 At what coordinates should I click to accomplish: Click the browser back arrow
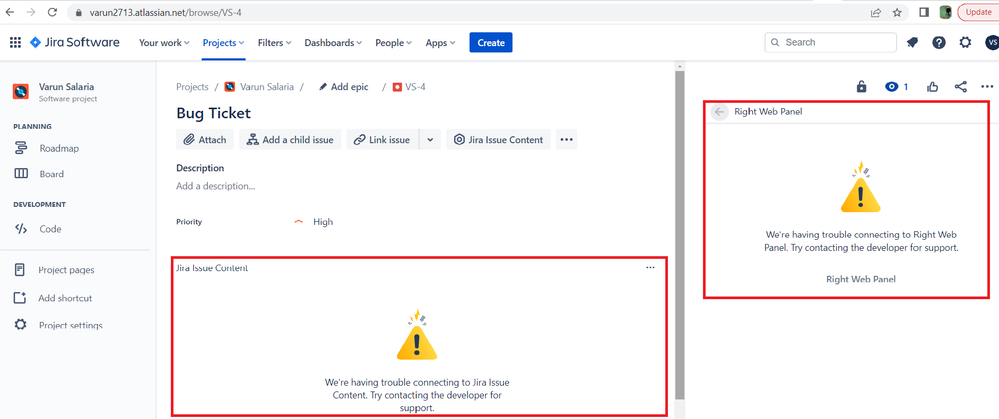(10, 12)
